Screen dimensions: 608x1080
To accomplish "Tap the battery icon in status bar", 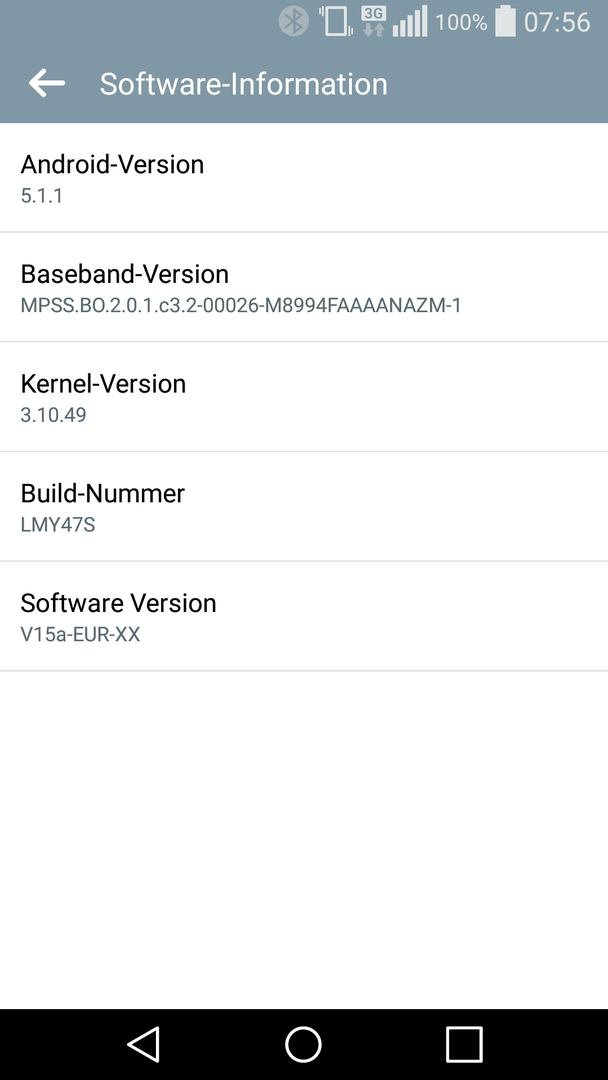I will pyautogui.click(x=505, y=21).
